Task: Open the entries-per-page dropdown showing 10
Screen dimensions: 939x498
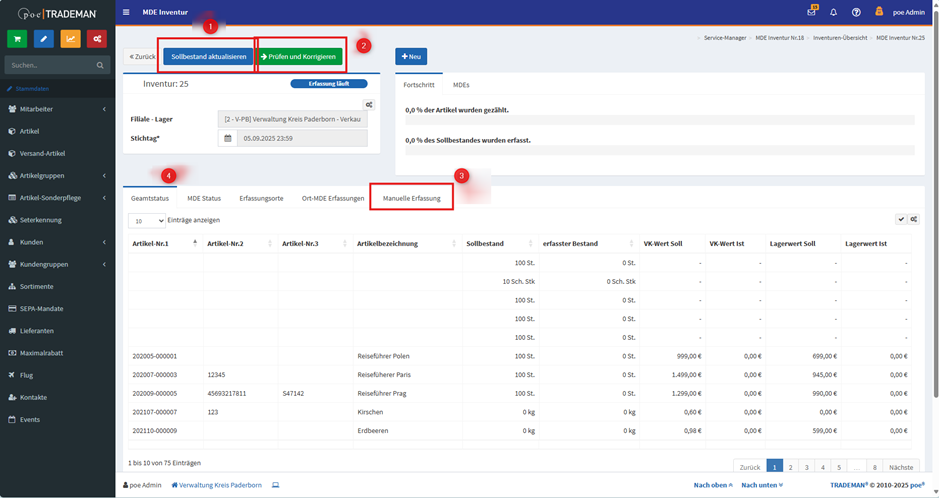Action: 147,221
